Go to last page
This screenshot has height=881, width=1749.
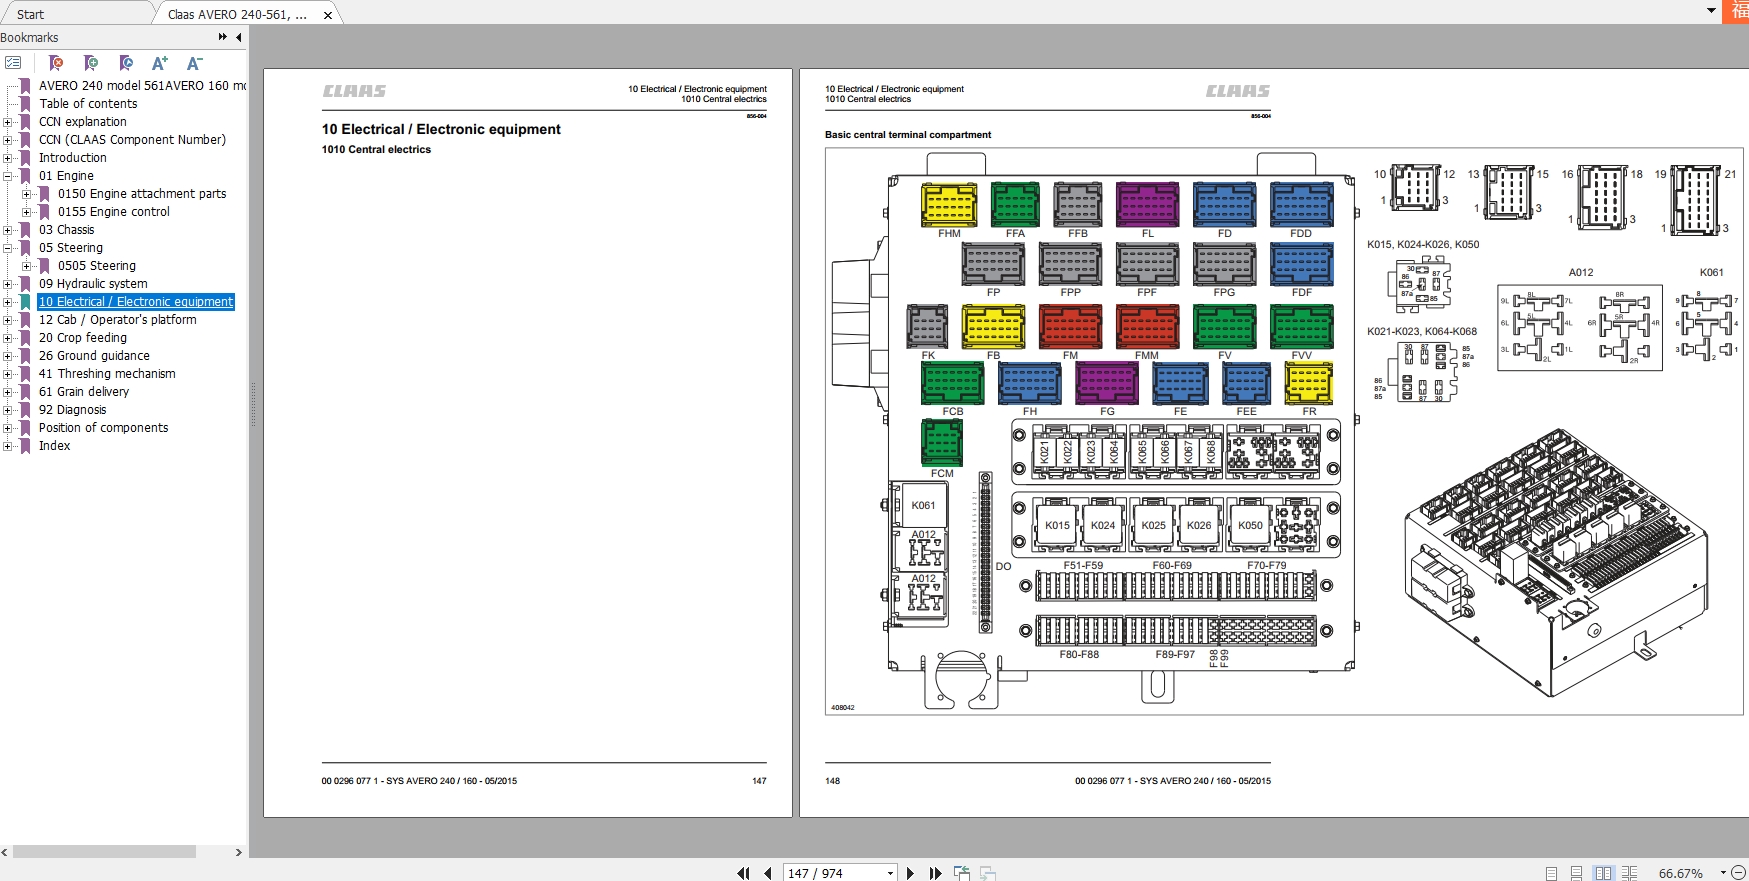(x=935, y=873)
